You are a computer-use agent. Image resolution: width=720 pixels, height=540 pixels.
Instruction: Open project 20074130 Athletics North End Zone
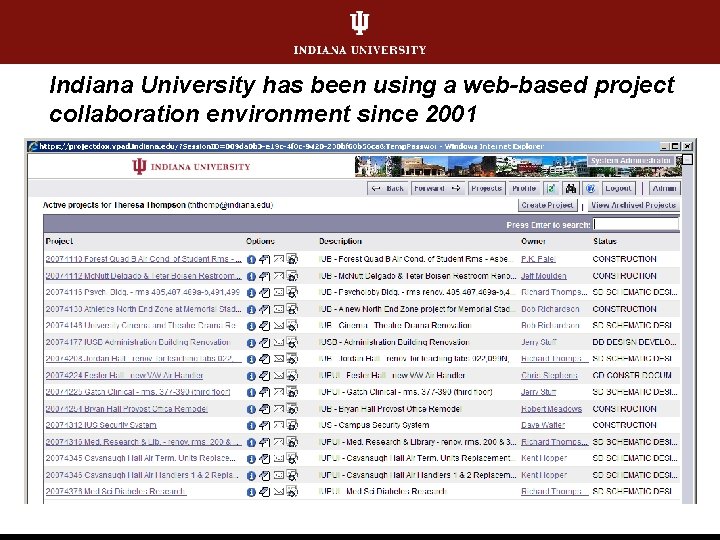[143, 309]
